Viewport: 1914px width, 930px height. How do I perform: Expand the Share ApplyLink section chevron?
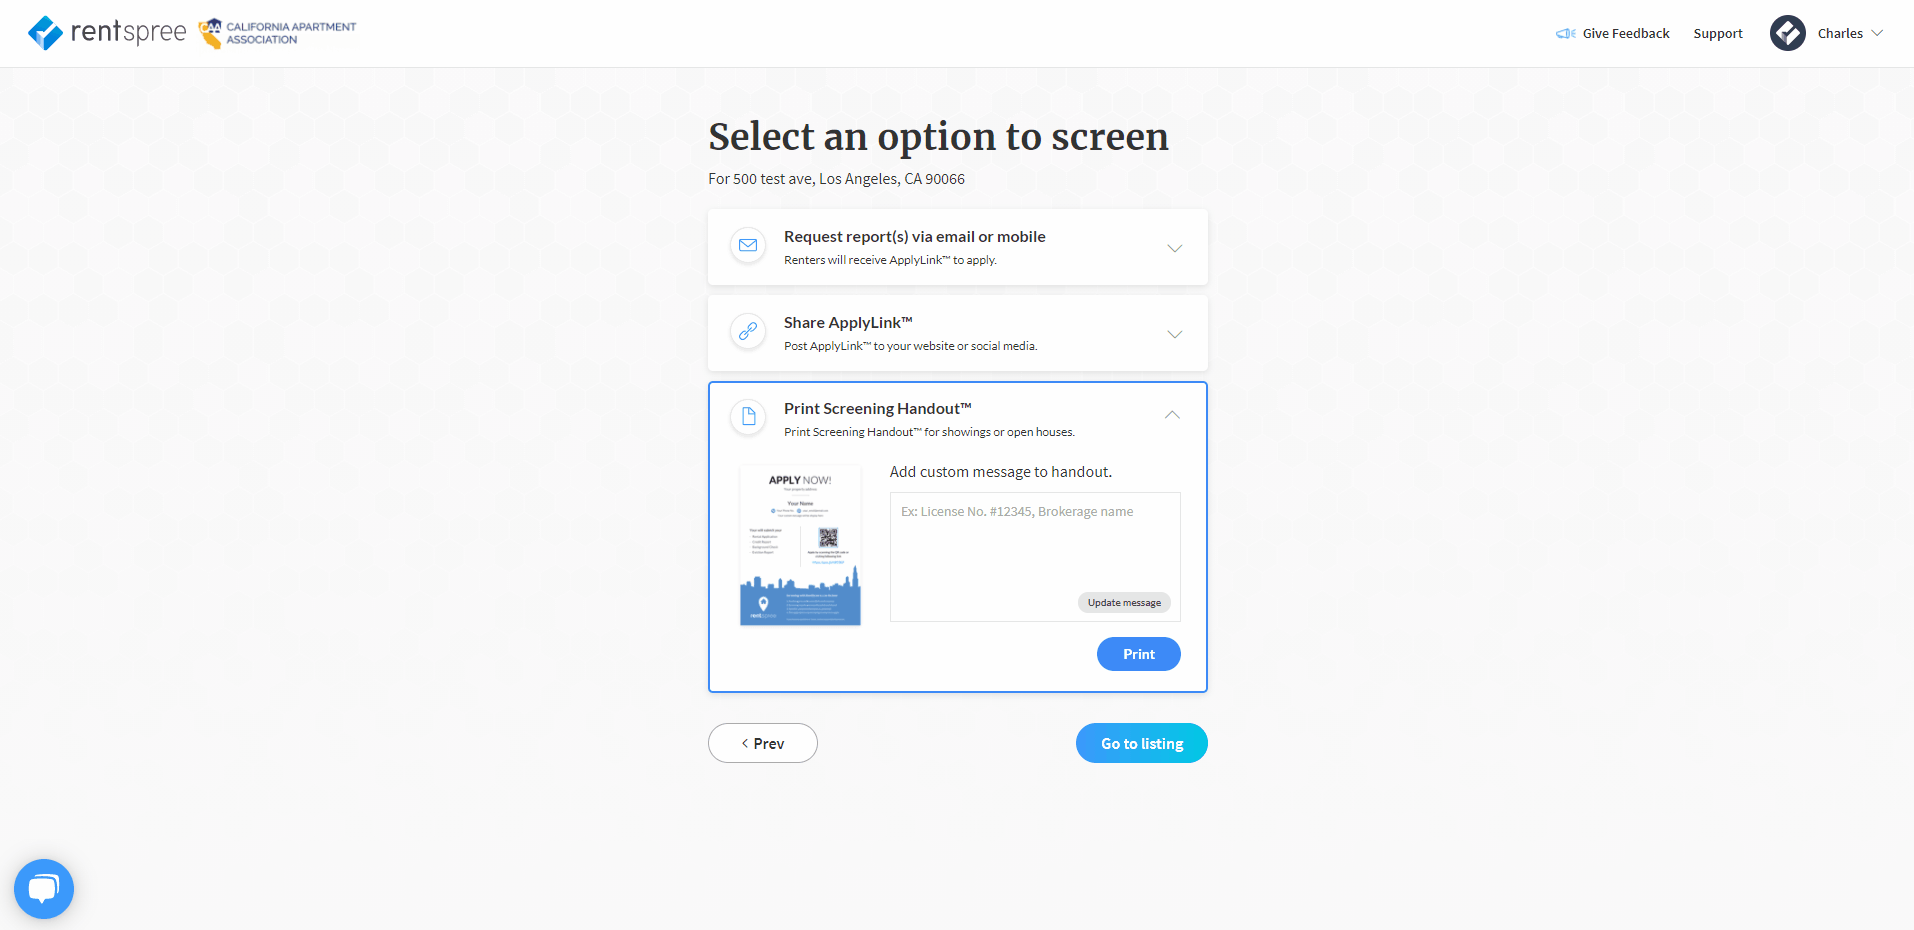(x=1175, y=334)
